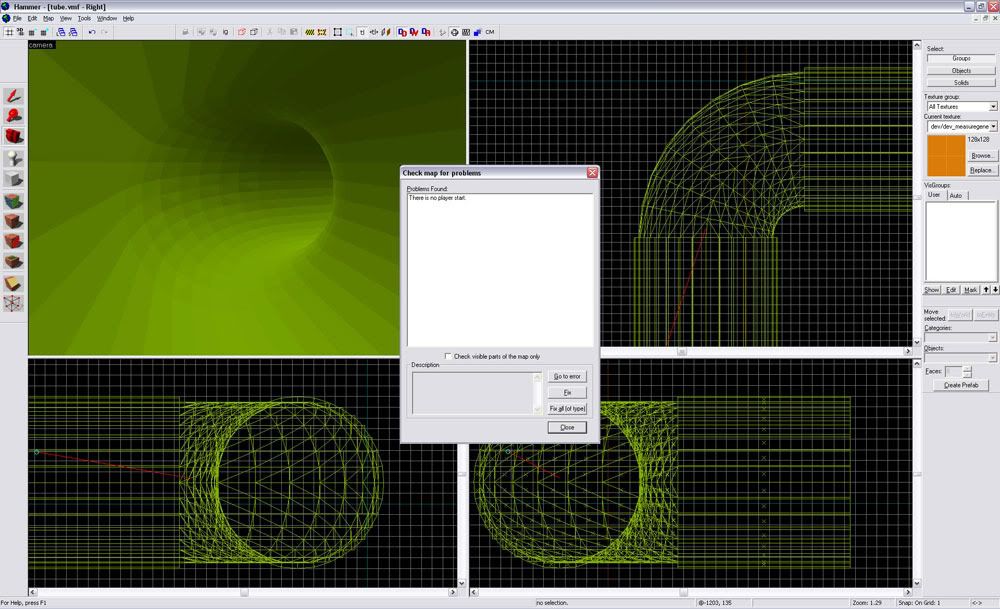Activate the Magnify tool
The height and width of the screenshot is (609, 1000).
pyautogui.click(x=14, y=116)
